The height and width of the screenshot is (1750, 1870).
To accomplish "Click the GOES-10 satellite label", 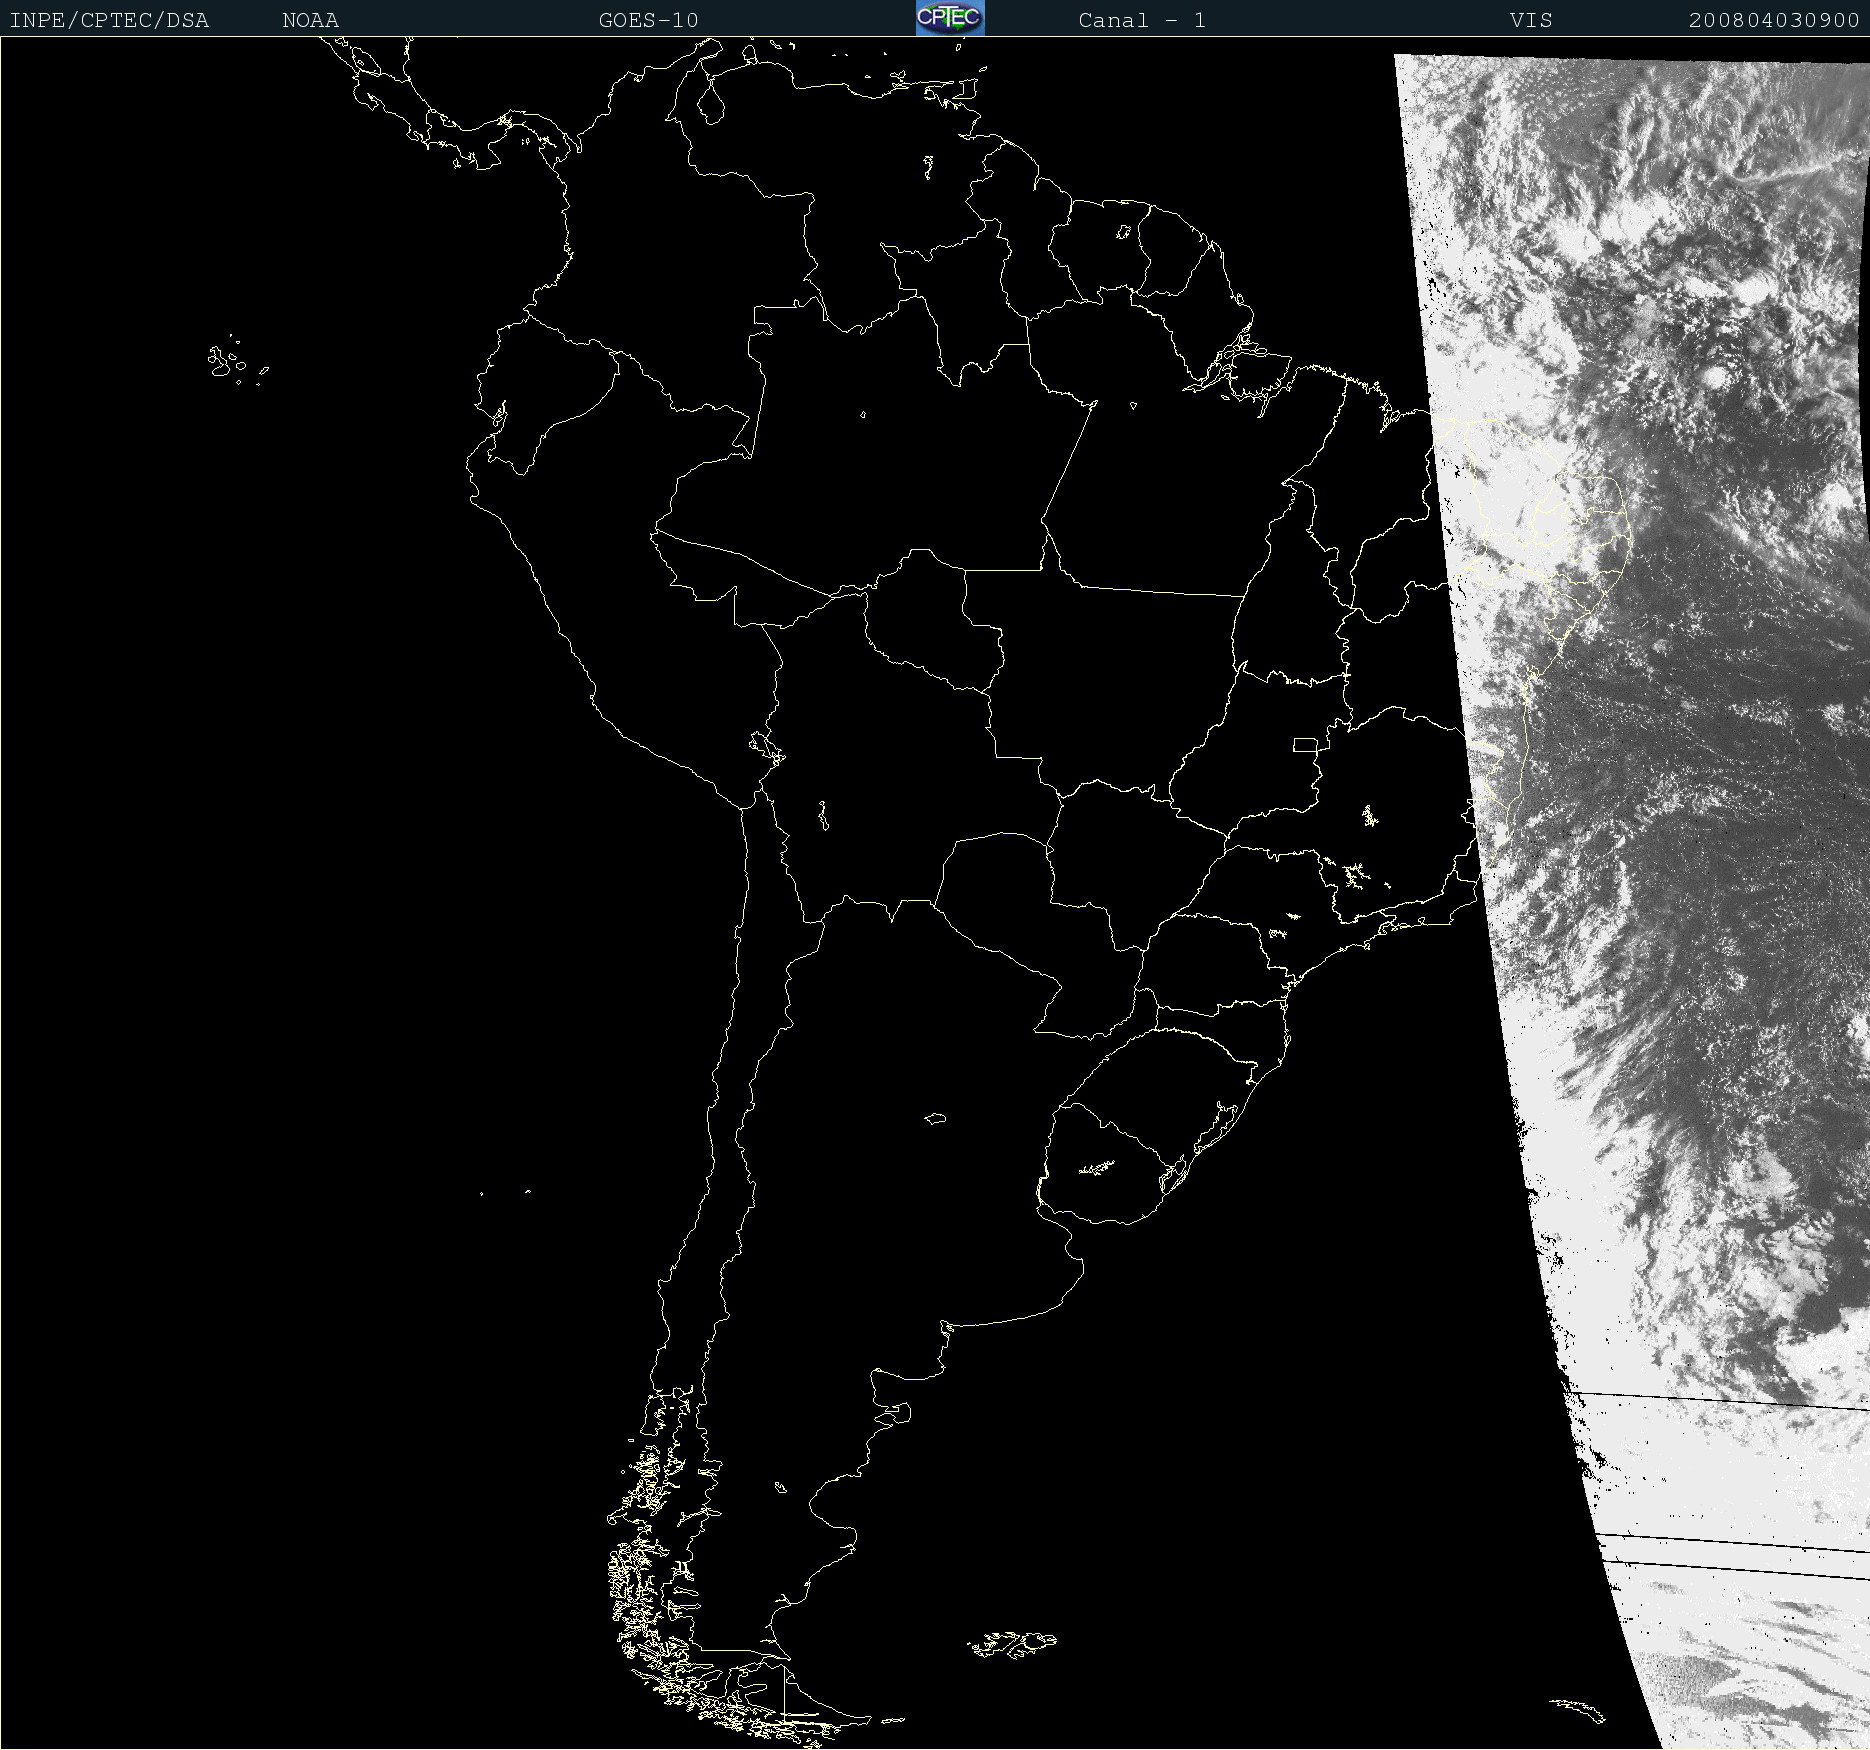I will 648,20.
